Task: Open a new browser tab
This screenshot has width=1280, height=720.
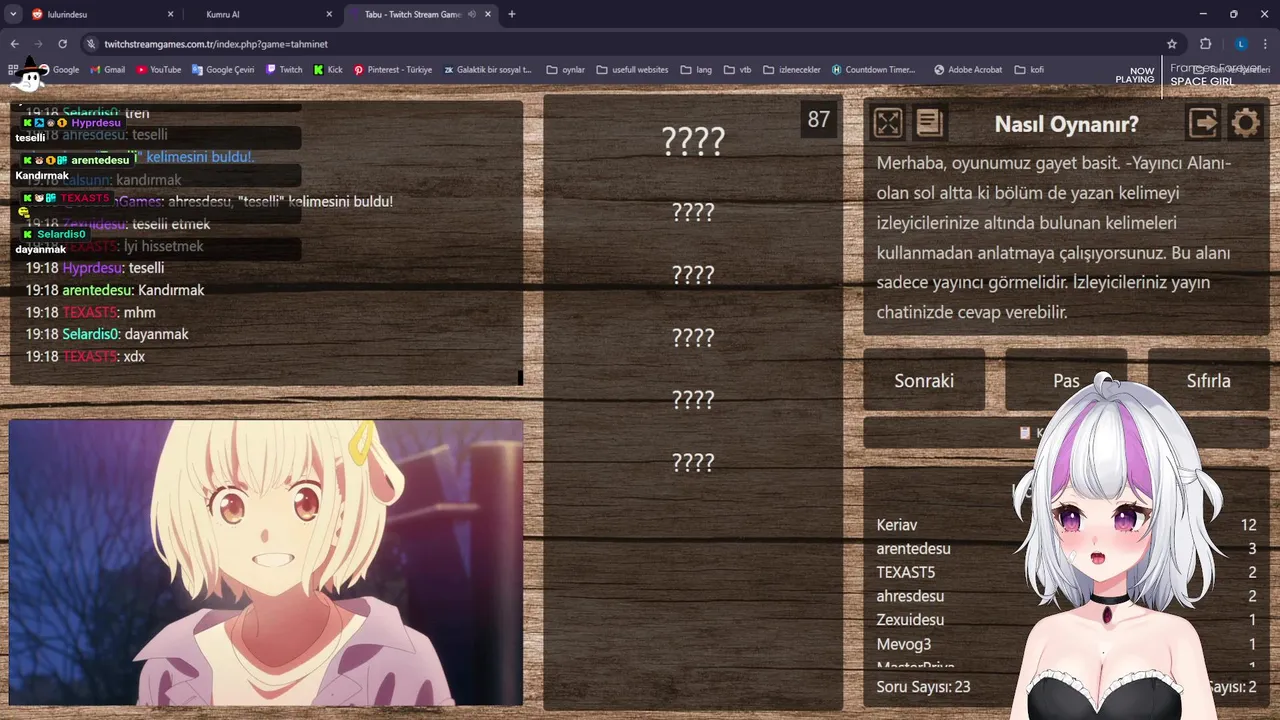Action: [512, 14]
